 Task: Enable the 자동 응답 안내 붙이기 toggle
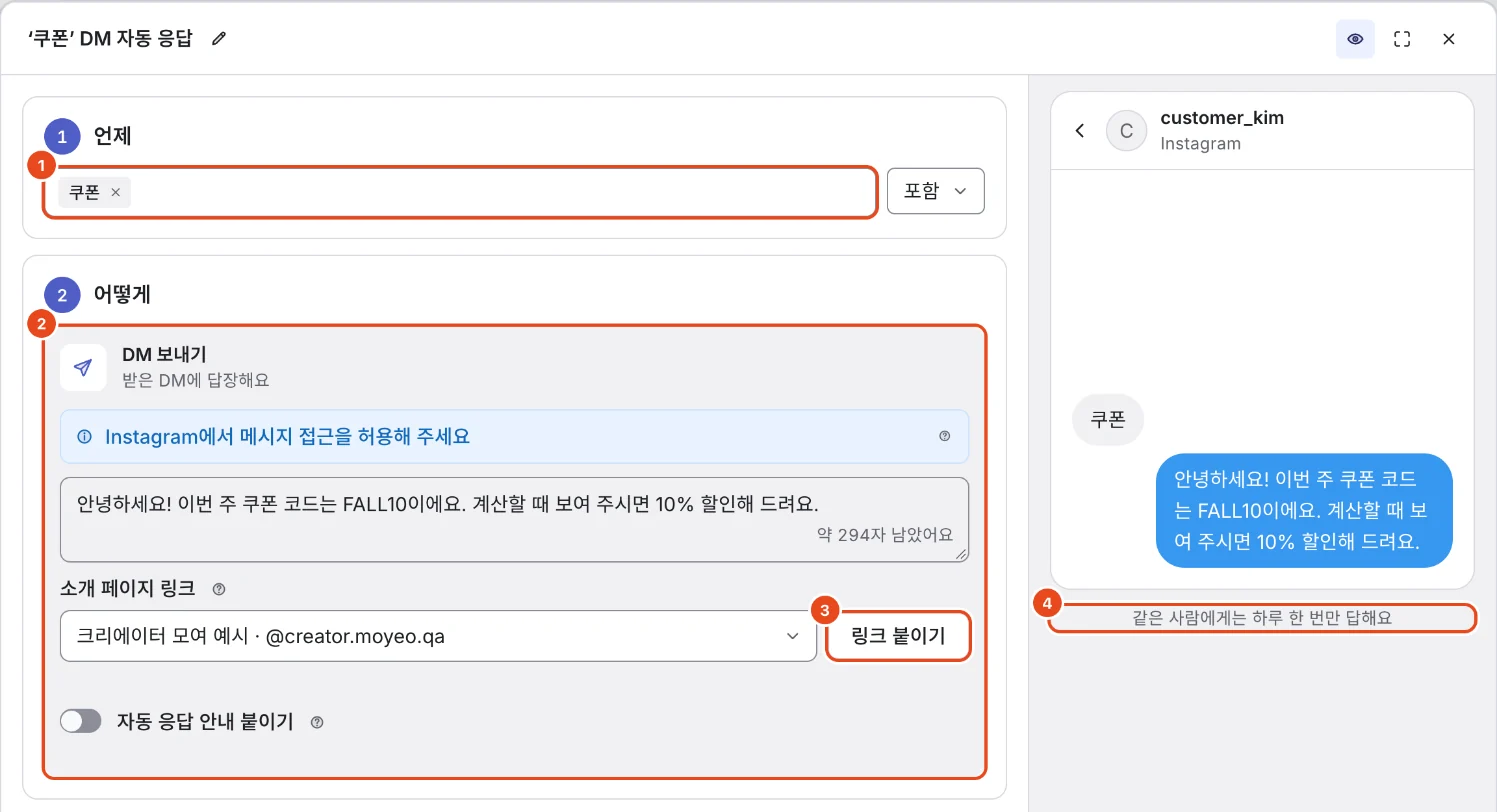pyautogui.click(x=81, y=721)
